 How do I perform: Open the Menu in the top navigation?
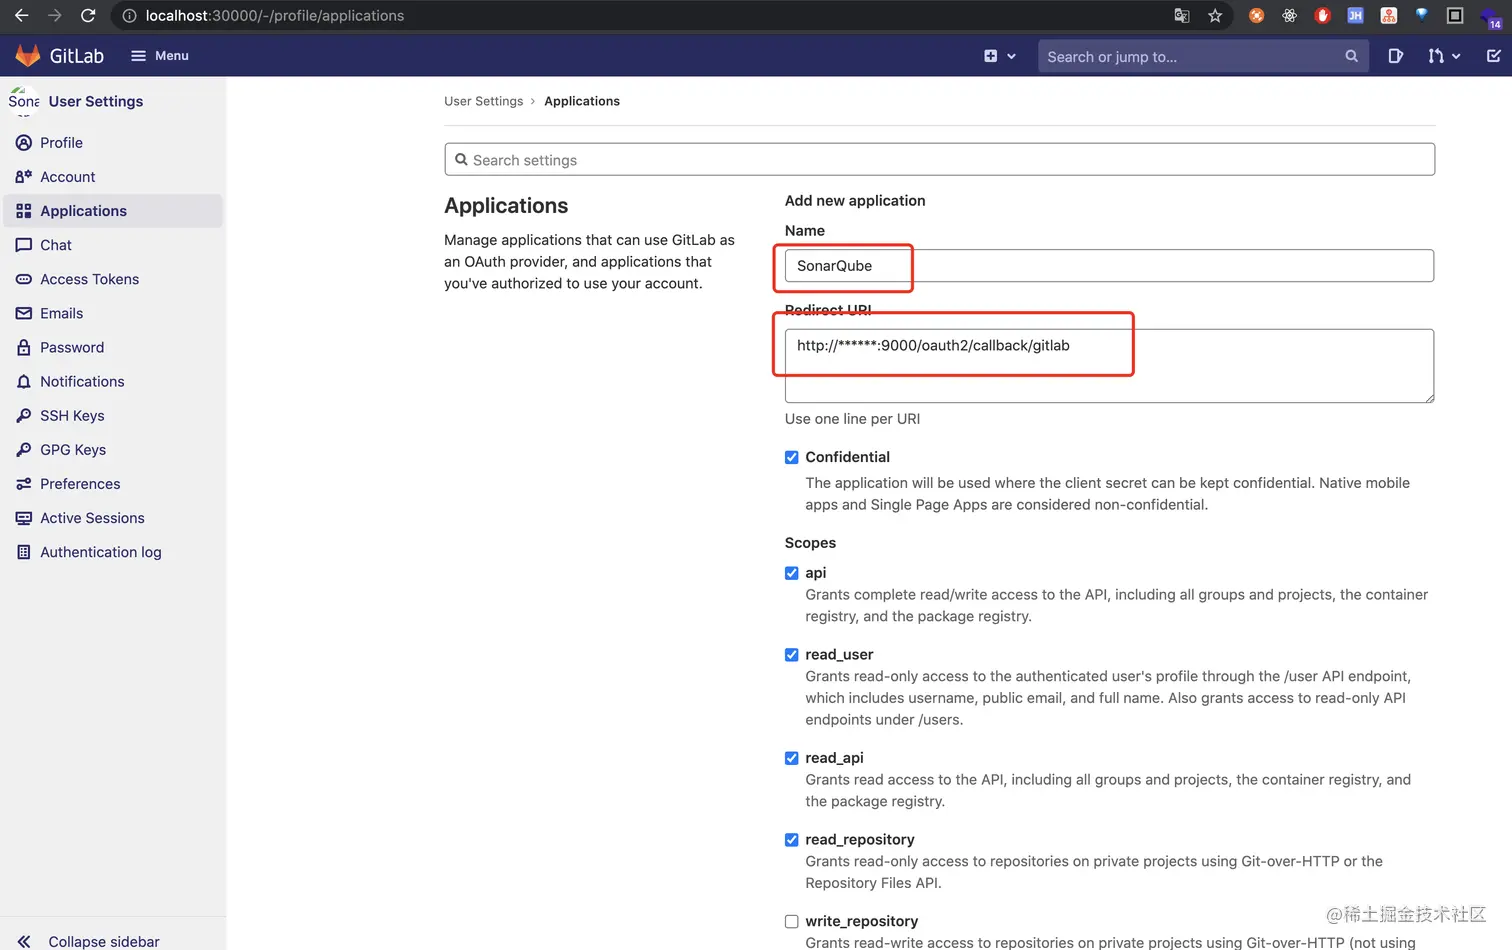click(159, 56)
